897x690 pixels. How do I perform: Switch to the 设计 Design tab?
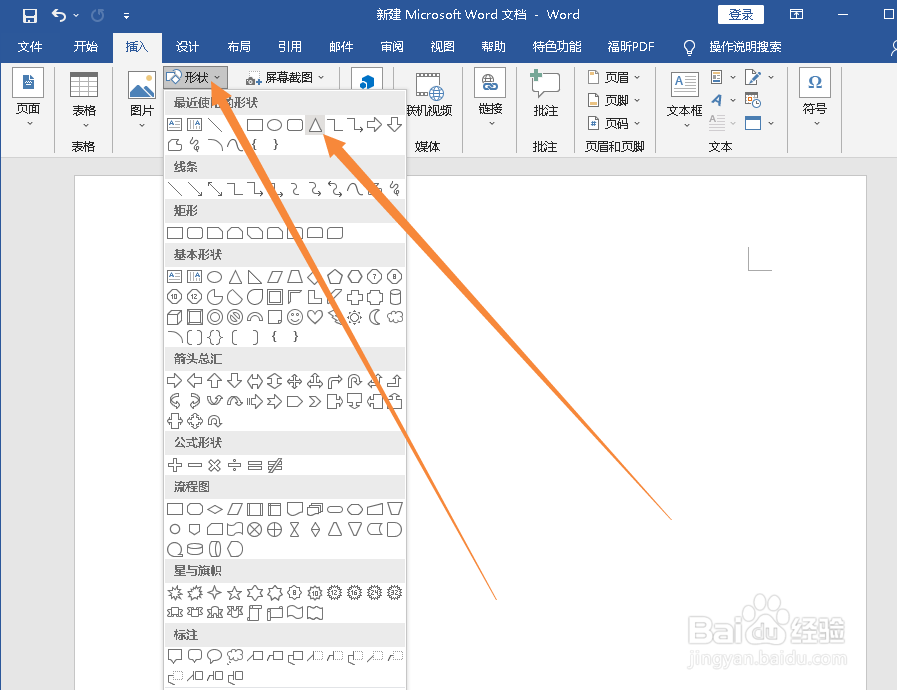pos(187,46)
